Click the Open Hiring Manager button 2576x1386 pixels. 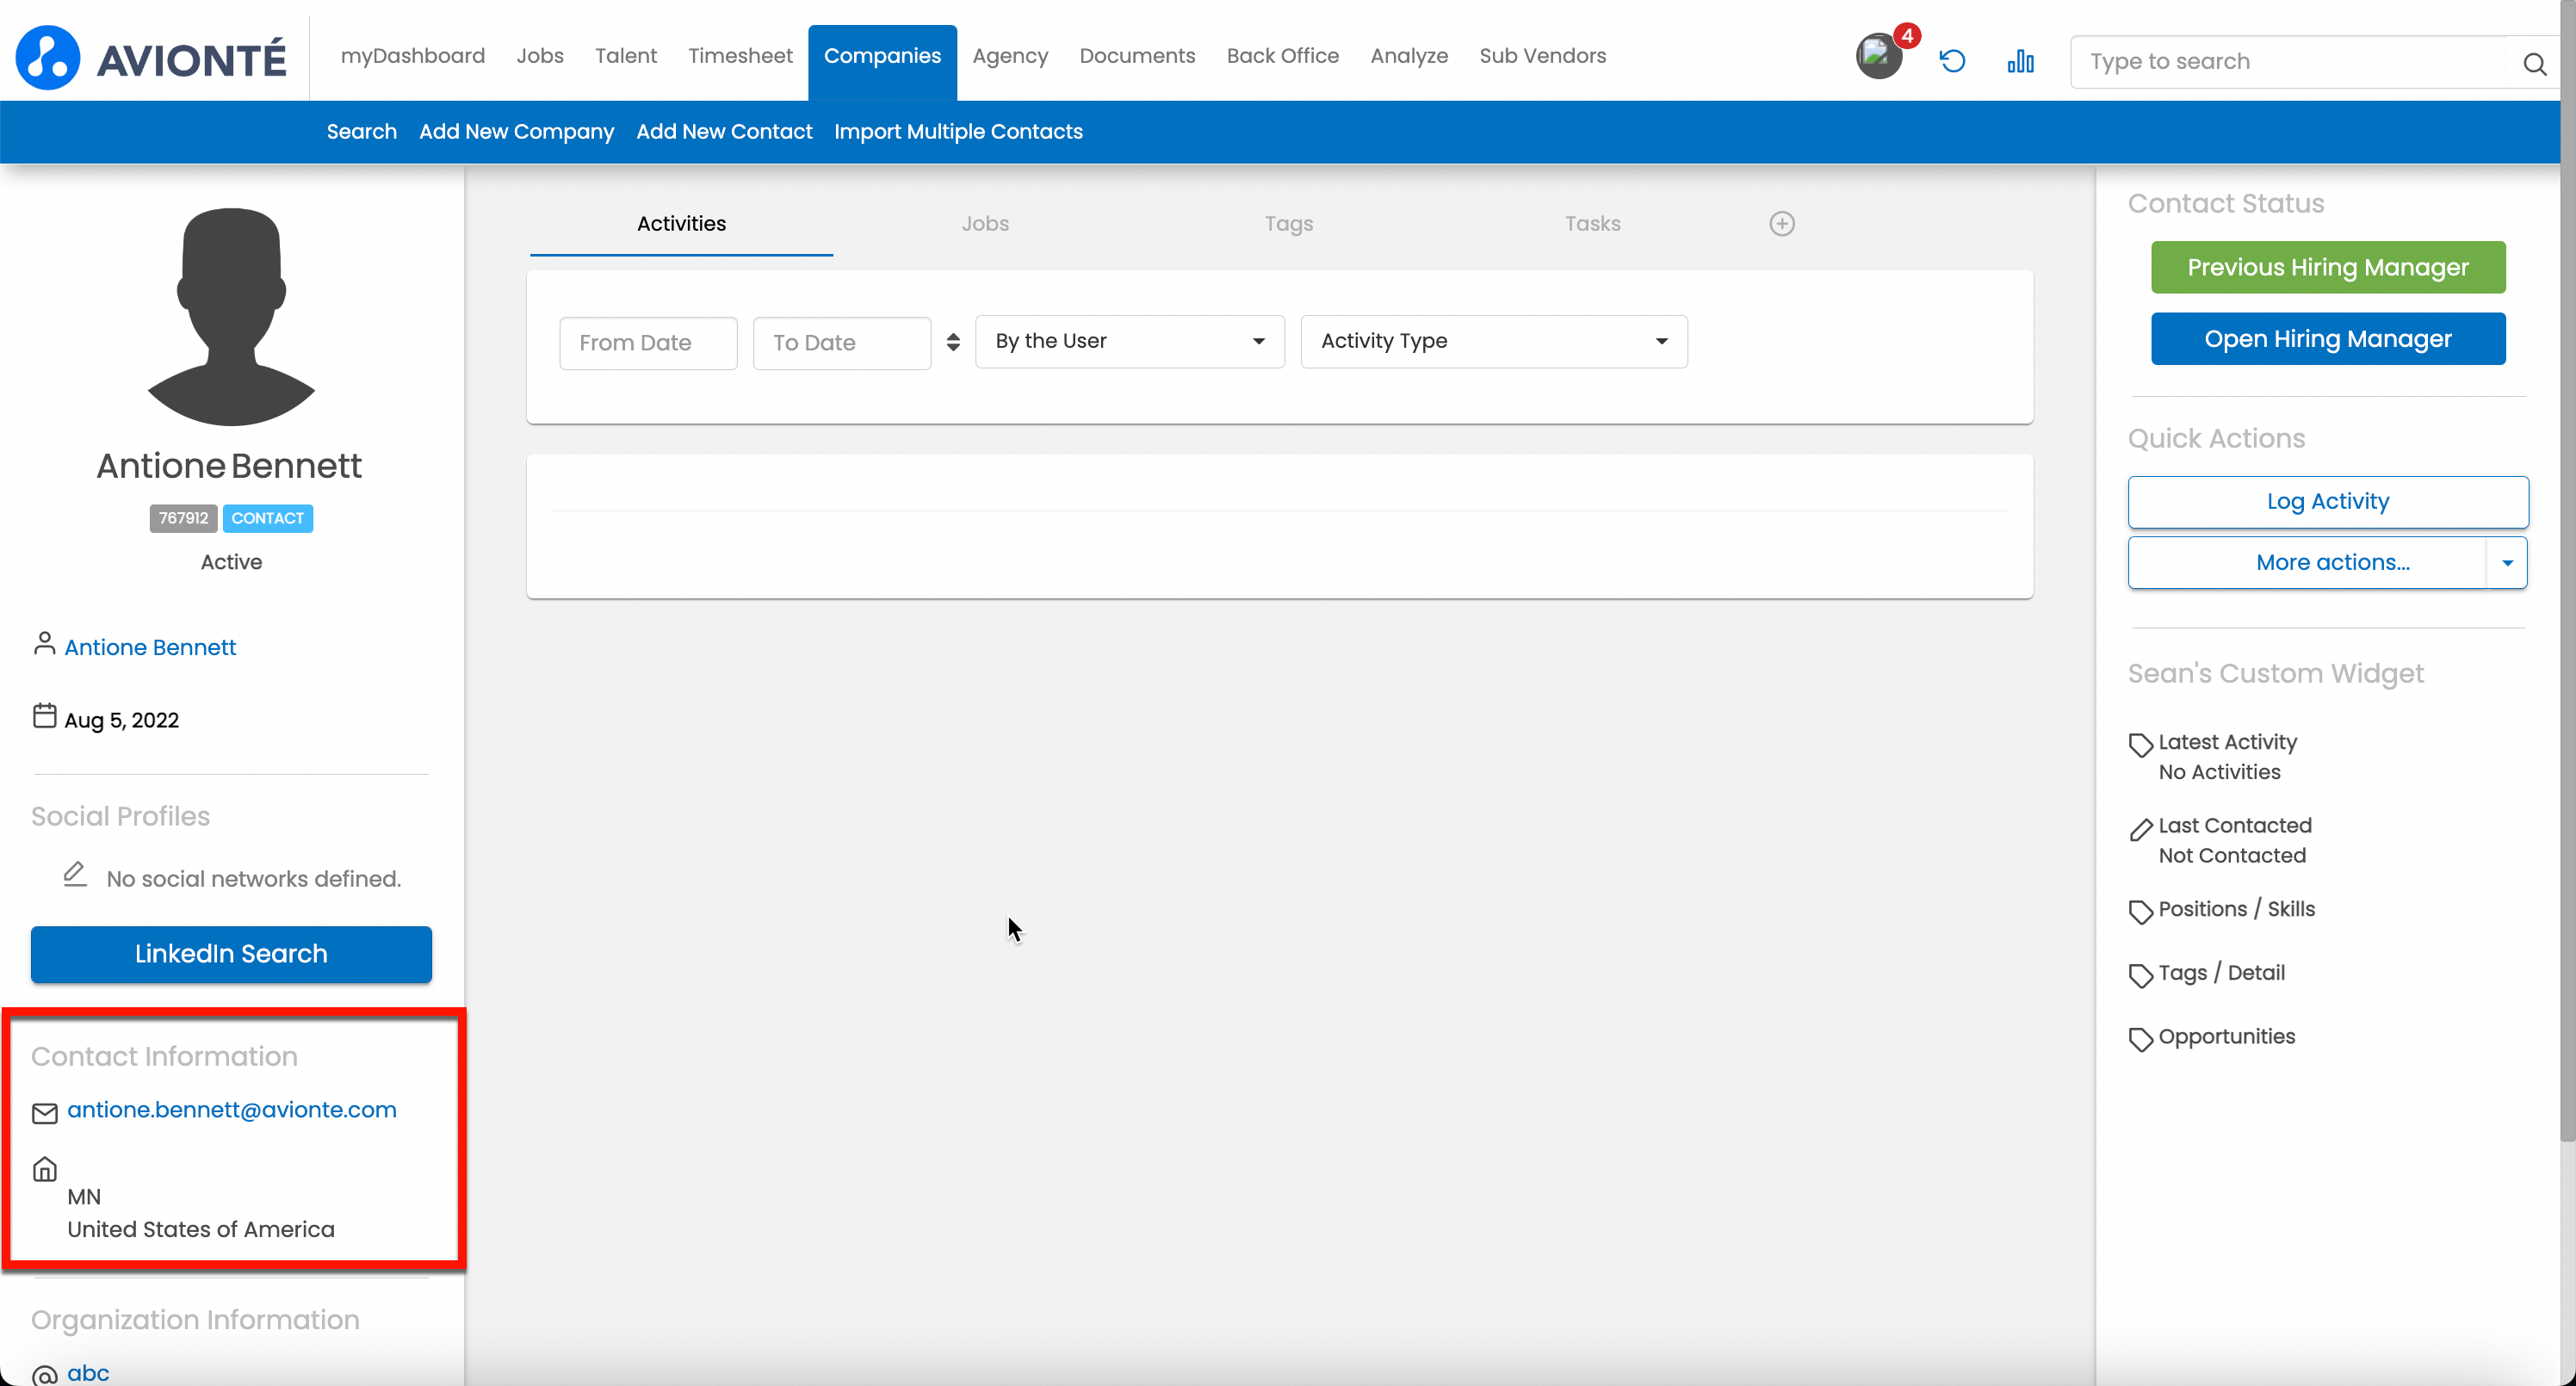[x=2328, y=339]
